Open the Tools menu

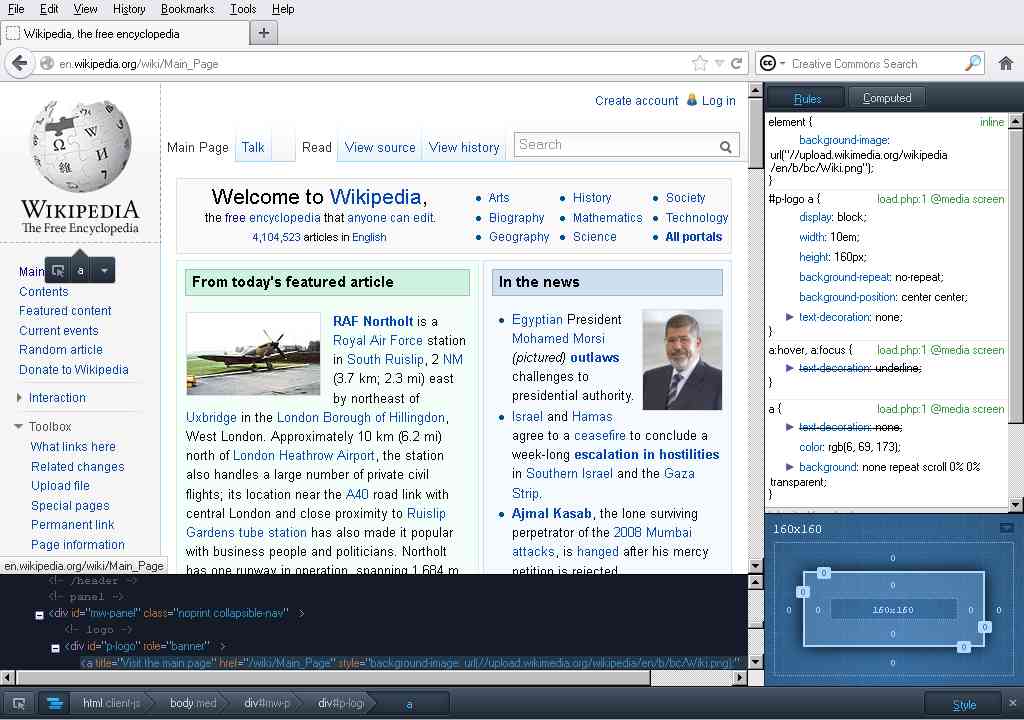click(x=243, y=9)
